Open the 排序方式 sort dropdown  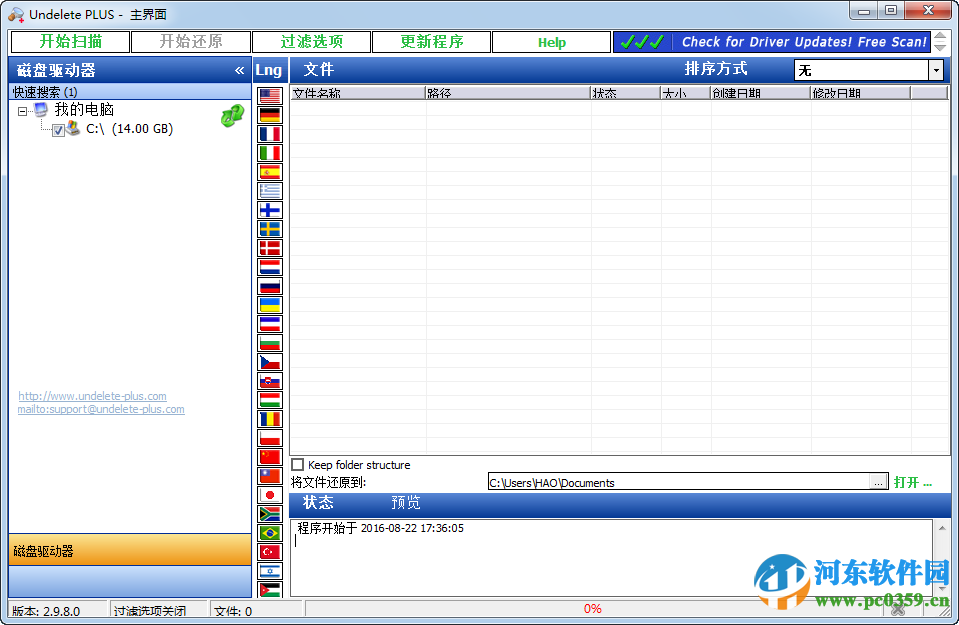(936, 69)
